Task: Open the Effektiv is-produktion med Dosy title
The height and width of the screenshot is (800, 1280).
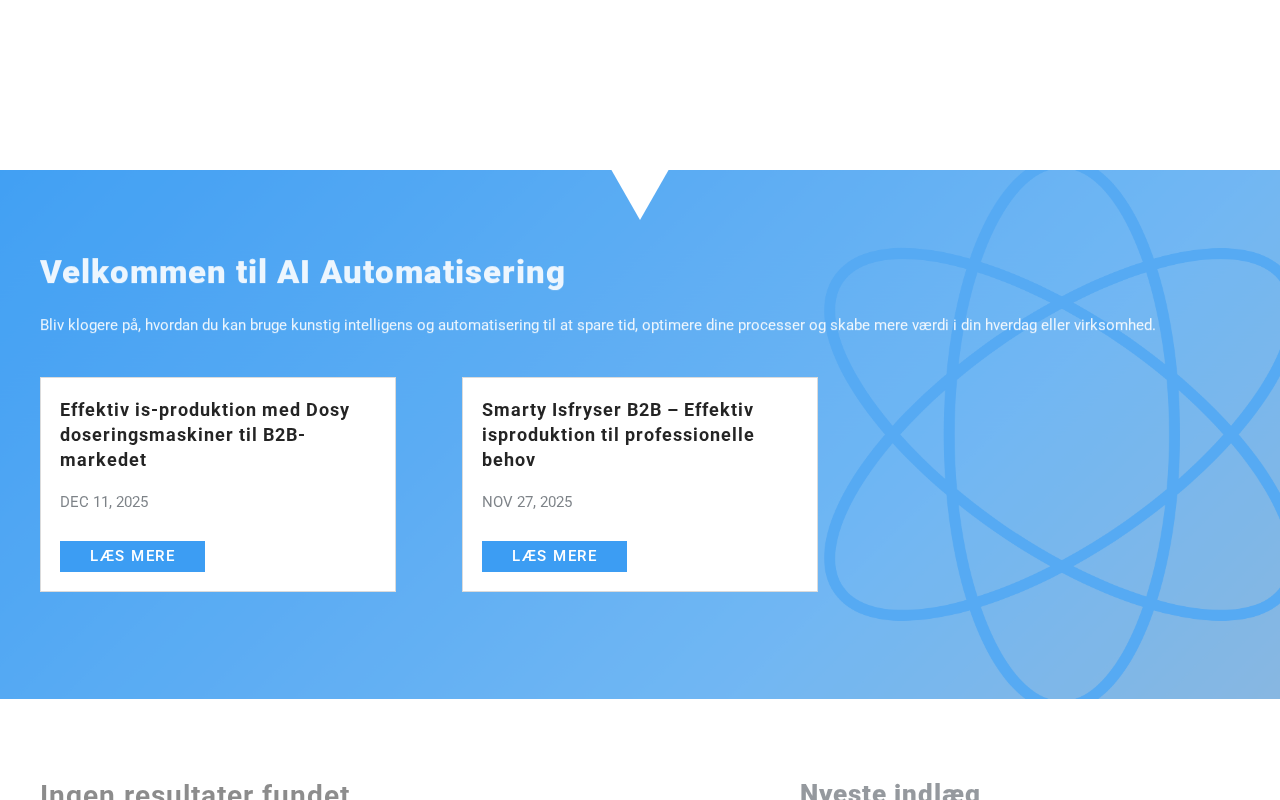Action: pyautogui.click(x=205, y=435)
